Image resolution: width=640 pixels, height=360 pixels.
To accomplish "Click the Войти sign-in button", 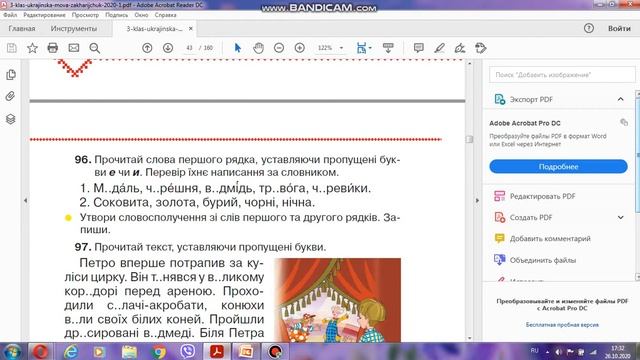I will pyautogui.click(x=619, y=28).
